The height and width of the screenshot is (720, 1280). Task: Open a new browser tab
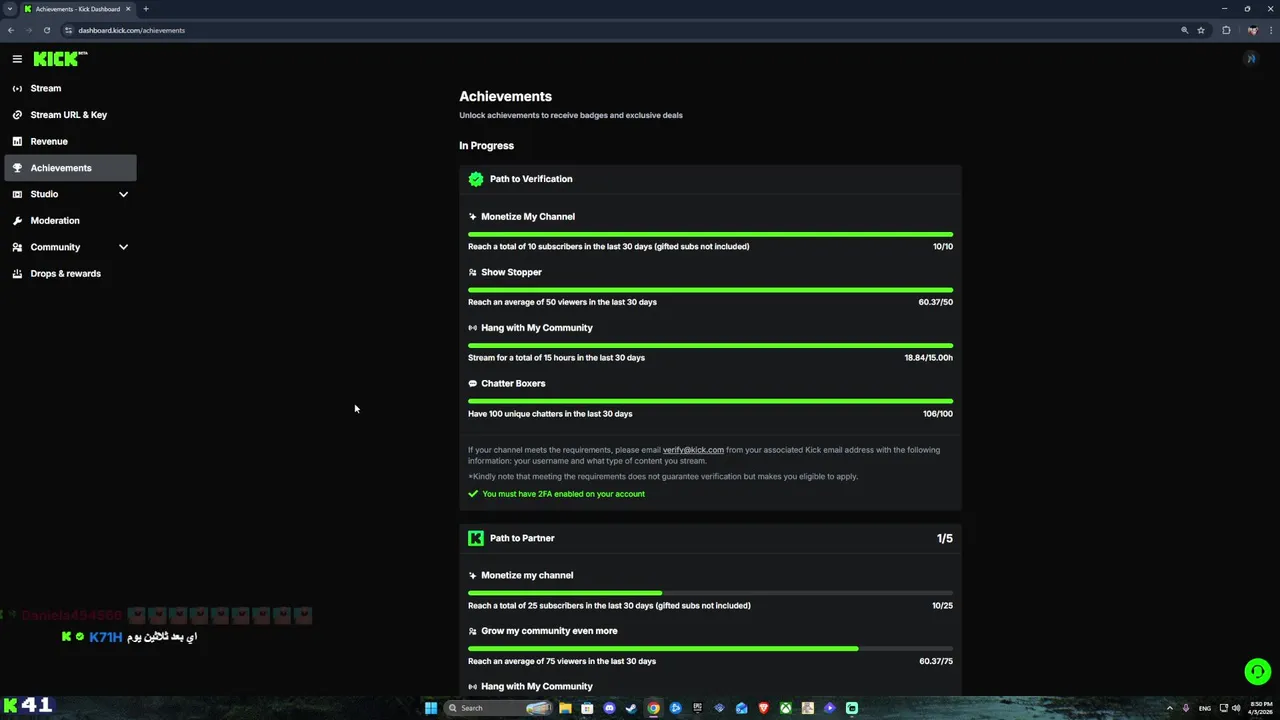(x=146, y=9)
